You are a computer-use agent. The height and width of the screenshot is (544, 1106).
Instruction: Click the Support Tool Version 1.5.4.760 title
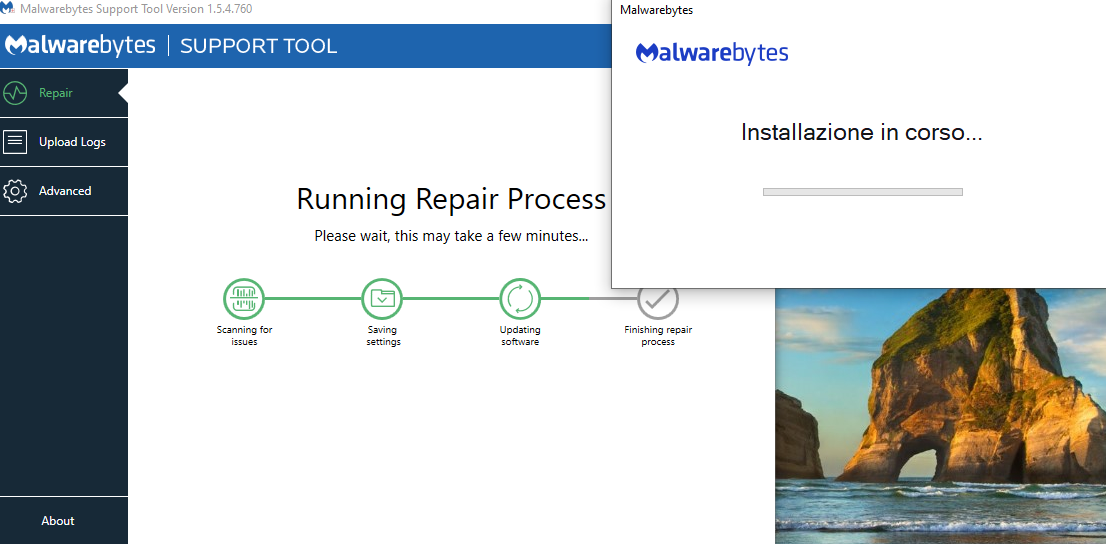[135, 9]
